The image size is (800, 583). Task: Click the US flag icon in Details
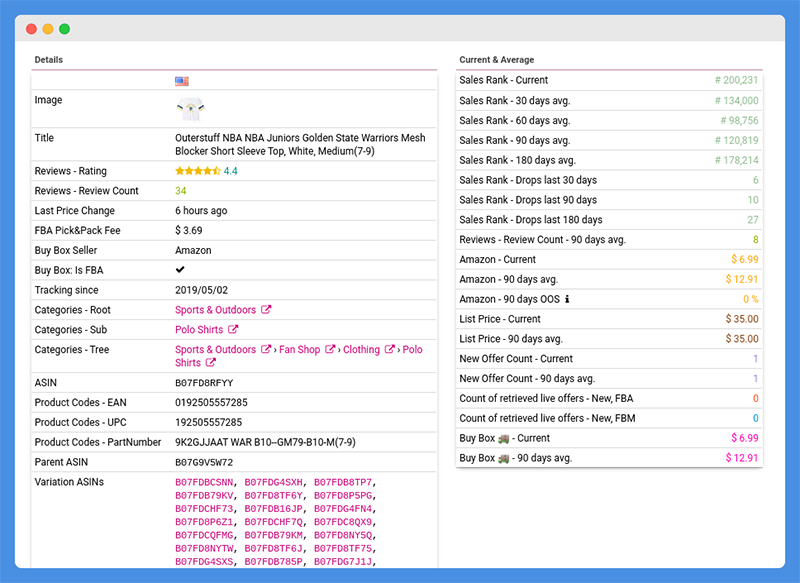pos(182,81)
